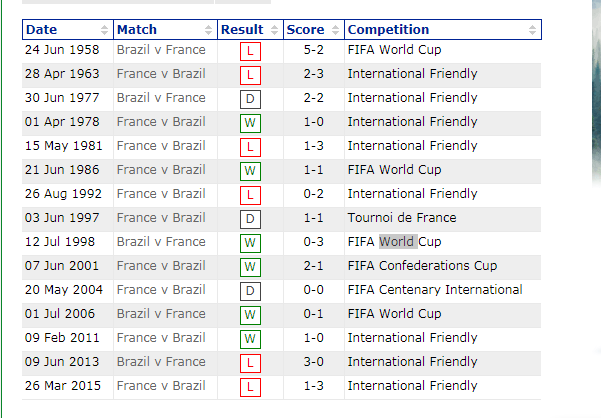Screen dimensions: 601x418
Task: Click the FIFA Confederations Cup competition text
Action: [422, 266]
